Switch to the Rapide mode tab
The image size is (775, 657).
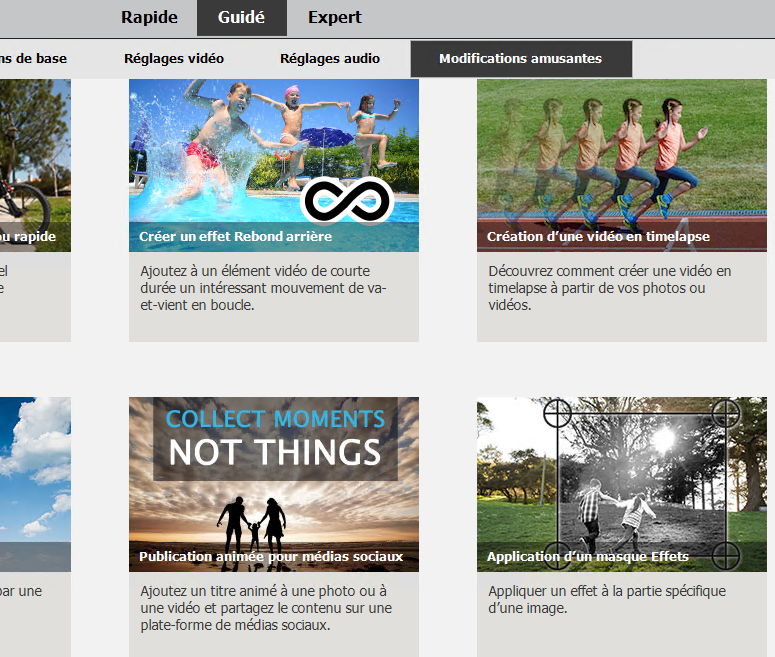pyautogui.click(x=149, y=17)
